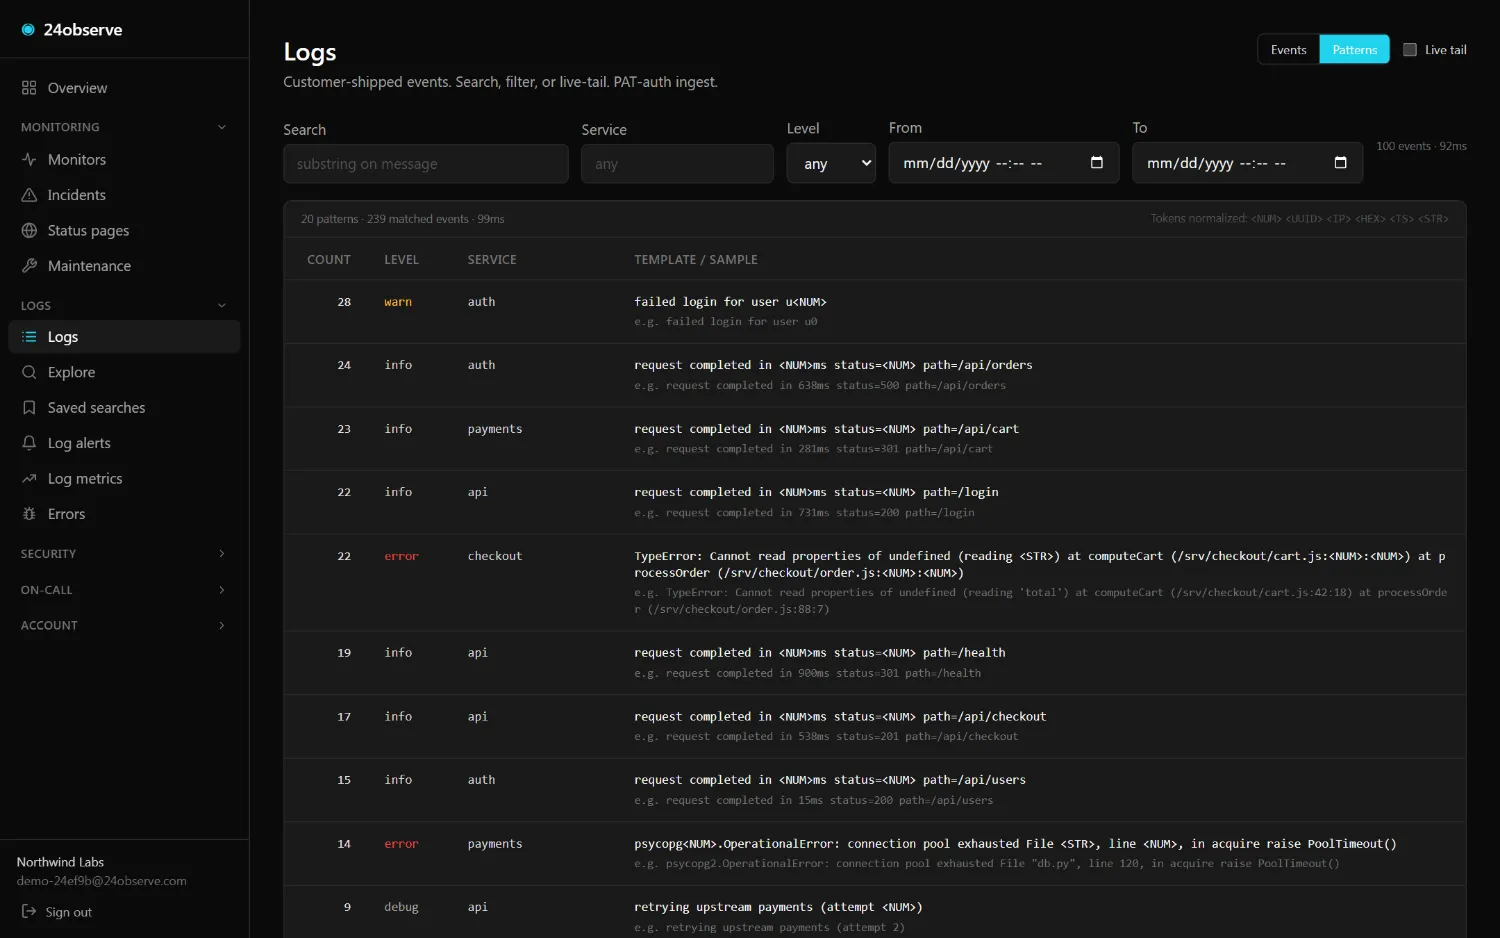Viewport: 1500px width, 938px height.
Task: Select pattern row with path=/api/checkout
Action: click(875, 727)
